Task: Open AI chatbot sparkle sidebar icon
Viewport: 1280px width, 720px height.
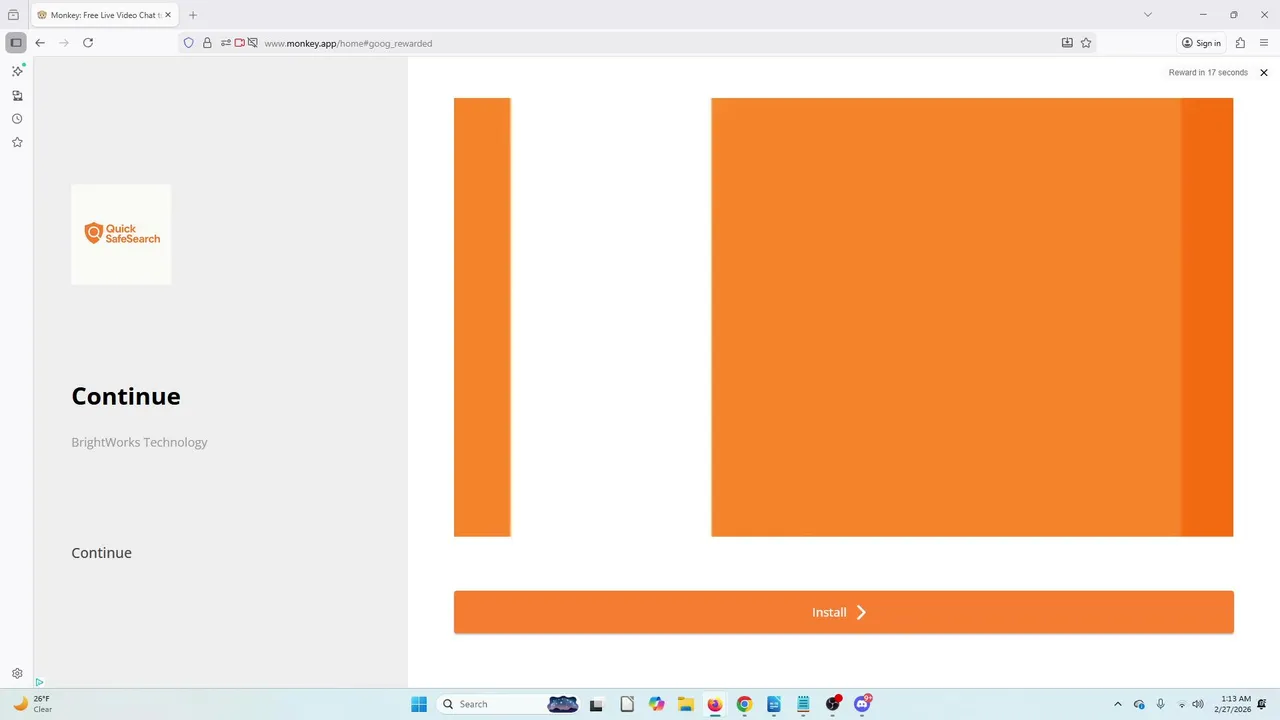Action: tap(17, 71)
